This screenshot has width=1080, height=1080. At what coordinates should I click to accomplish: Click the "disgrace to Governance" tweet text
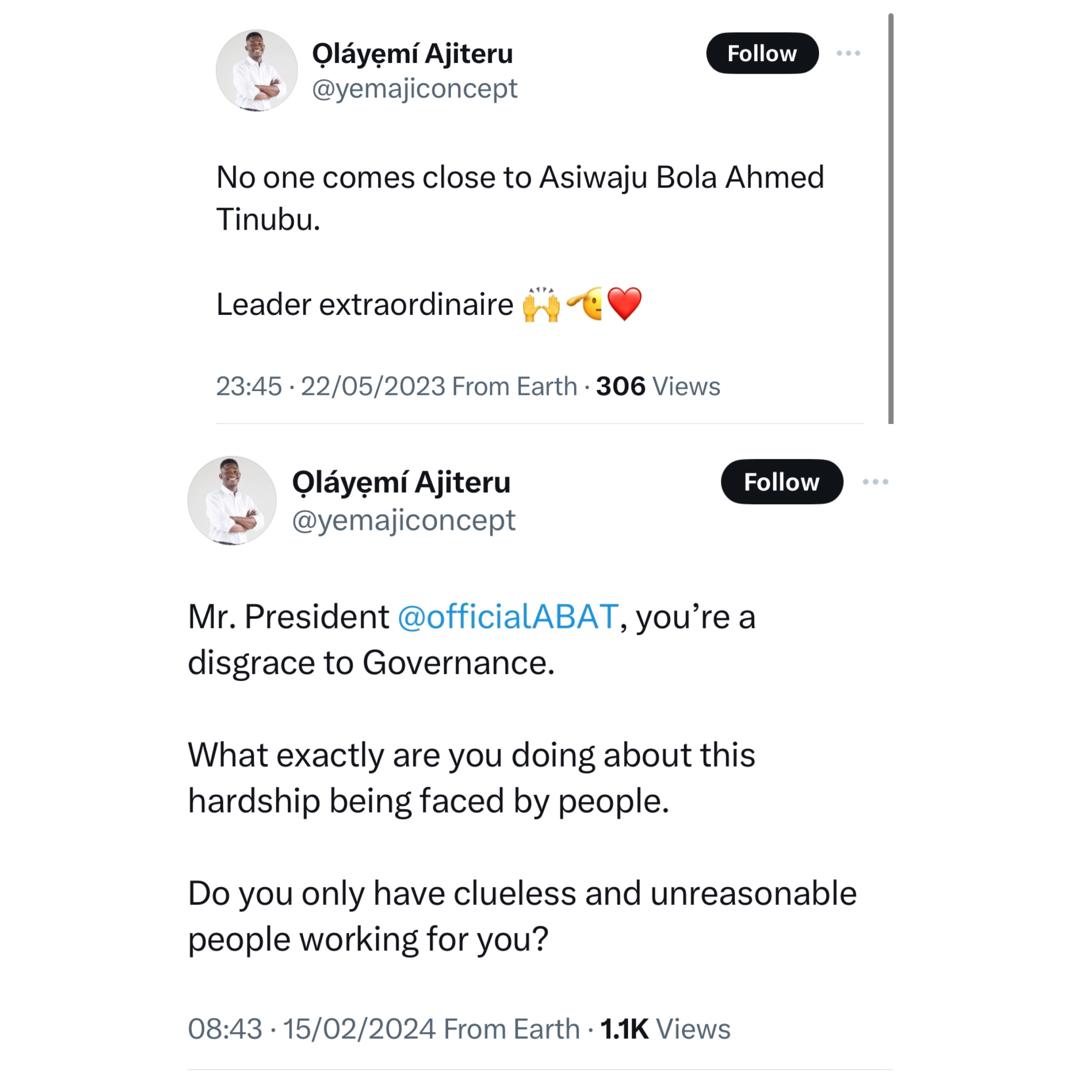click(370, 662)
